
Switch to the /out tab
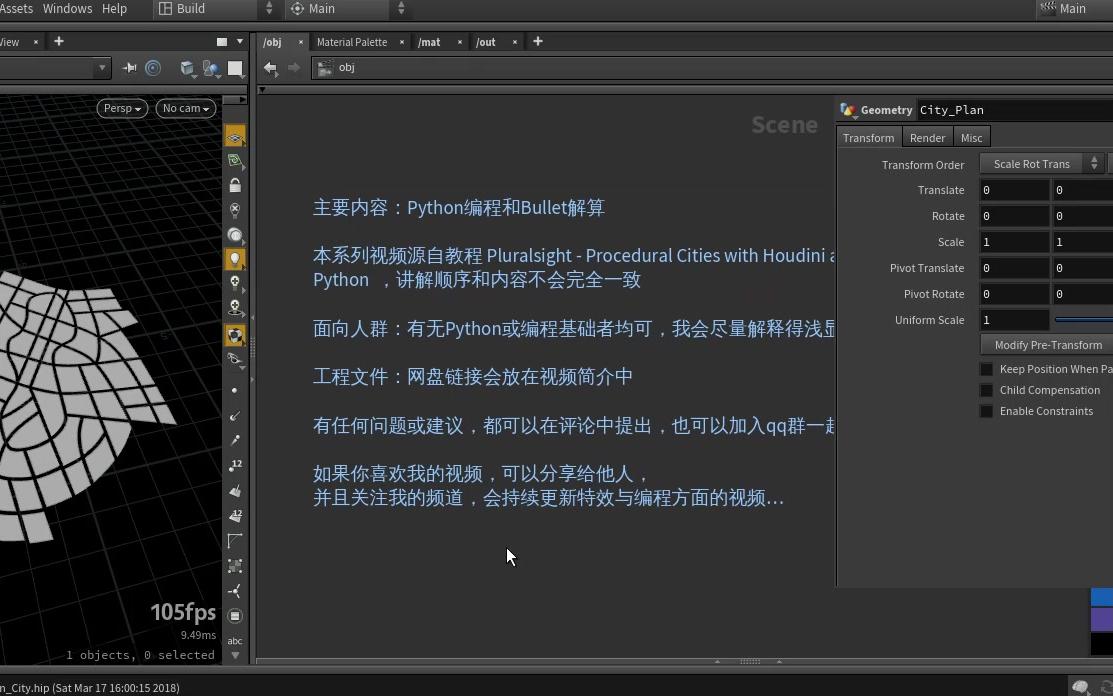click(x=486, y=42)
